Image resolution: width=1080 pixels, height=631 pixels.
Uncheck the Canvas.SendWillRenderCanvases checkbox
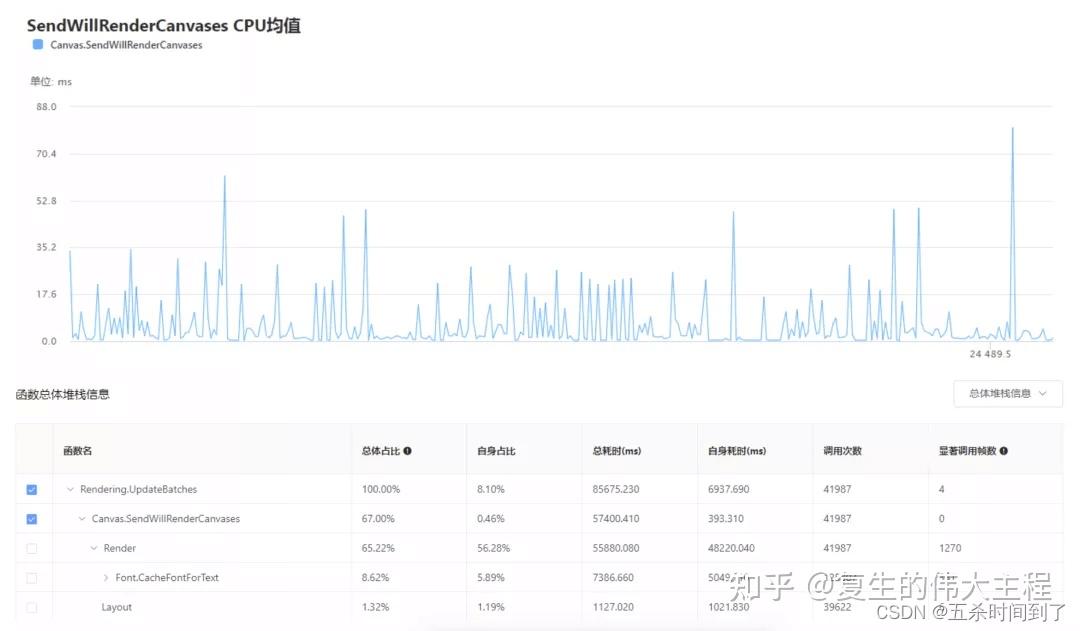(x=31, y=518)
